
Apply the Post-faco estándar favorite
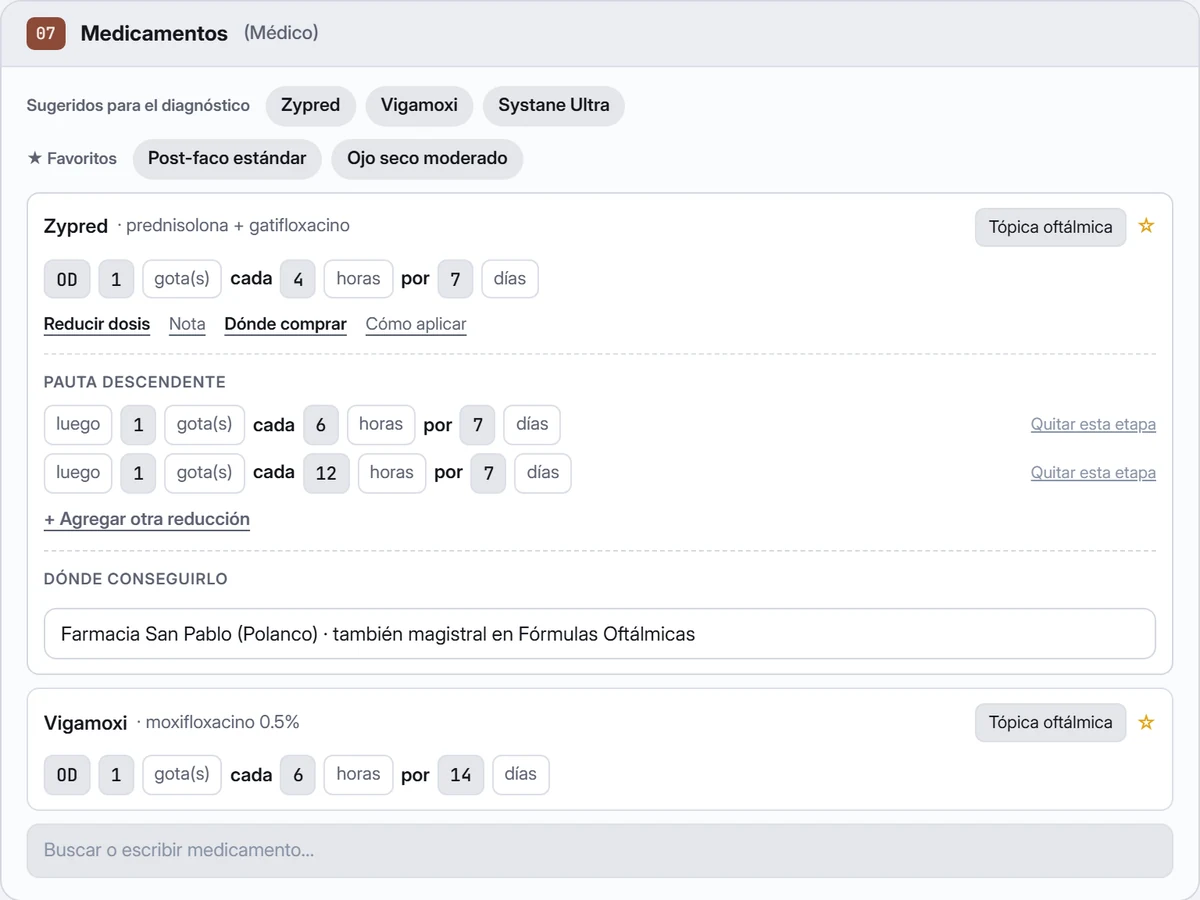click(x=227, y=159)
